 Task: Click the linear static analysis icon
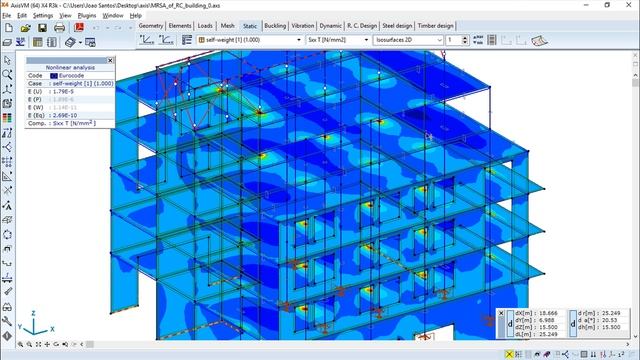[147, 40]
